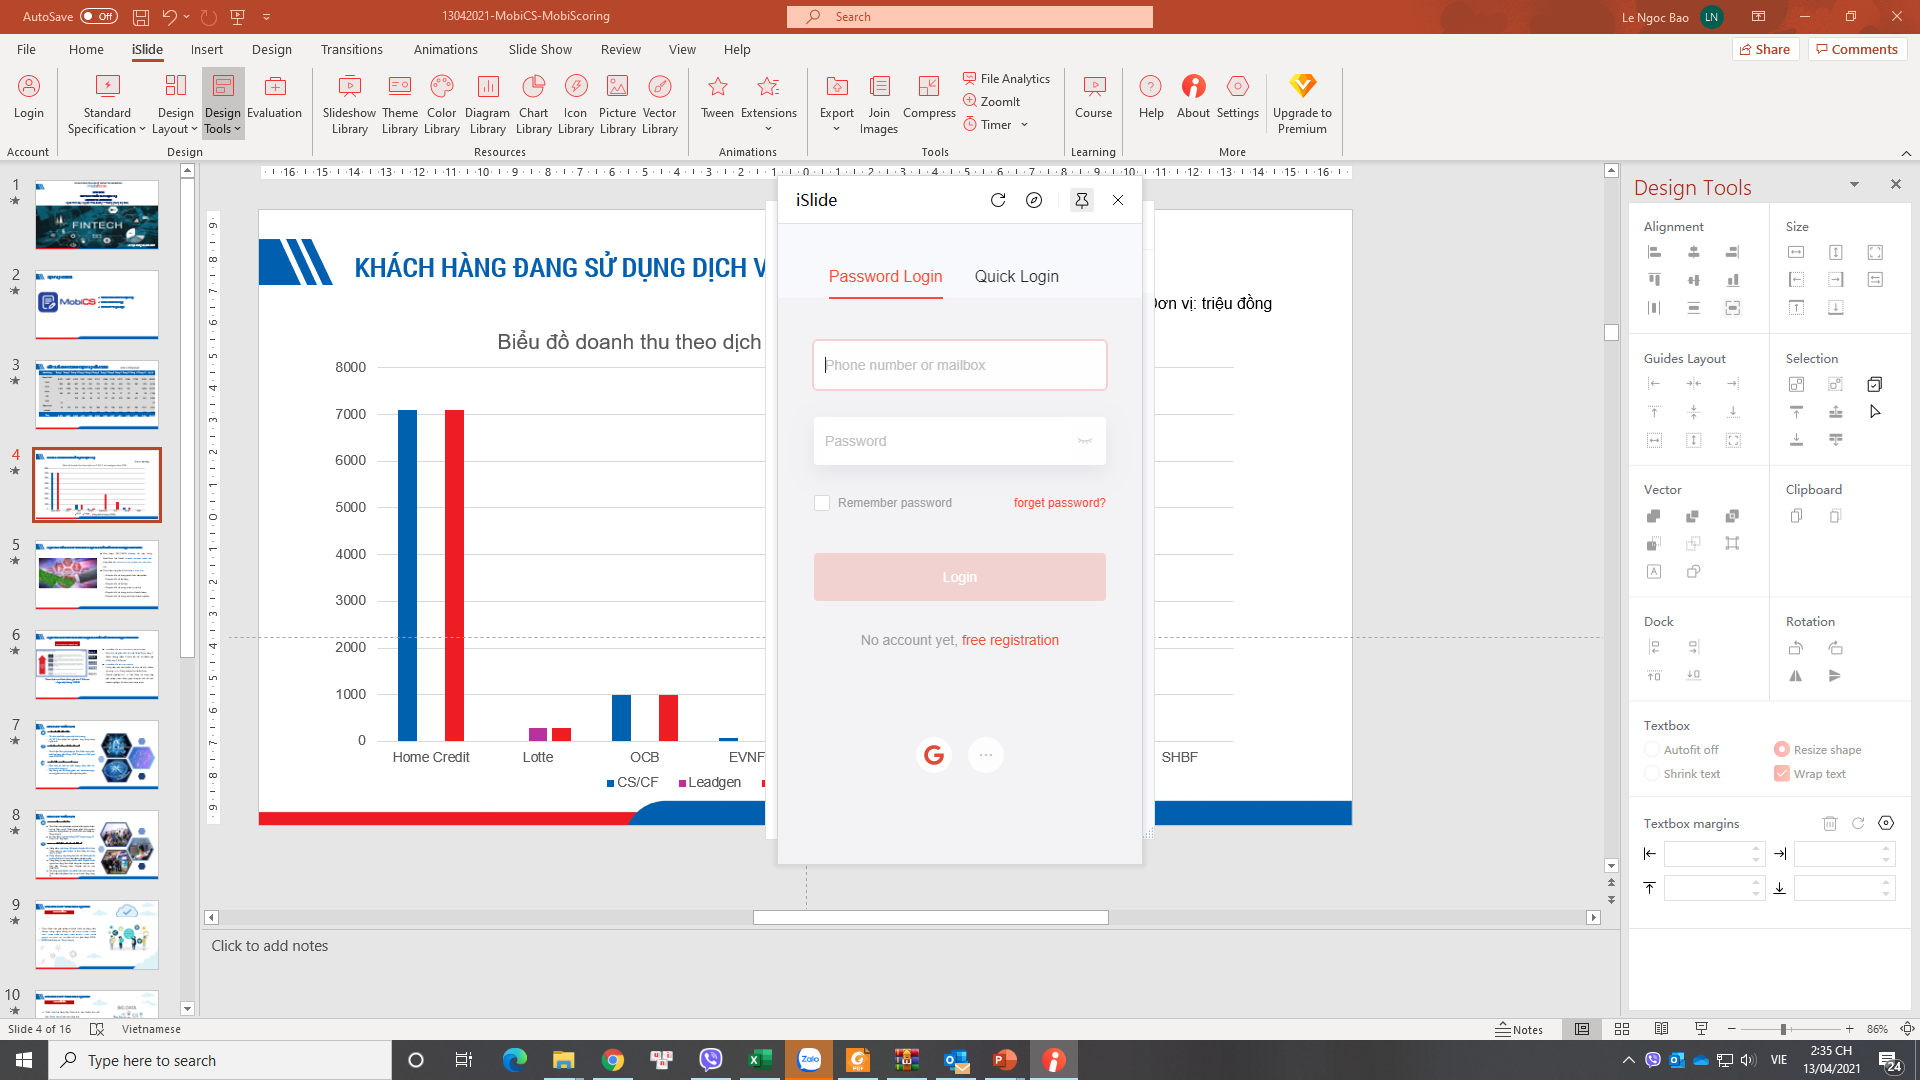Open the File menu

[26, 49]
